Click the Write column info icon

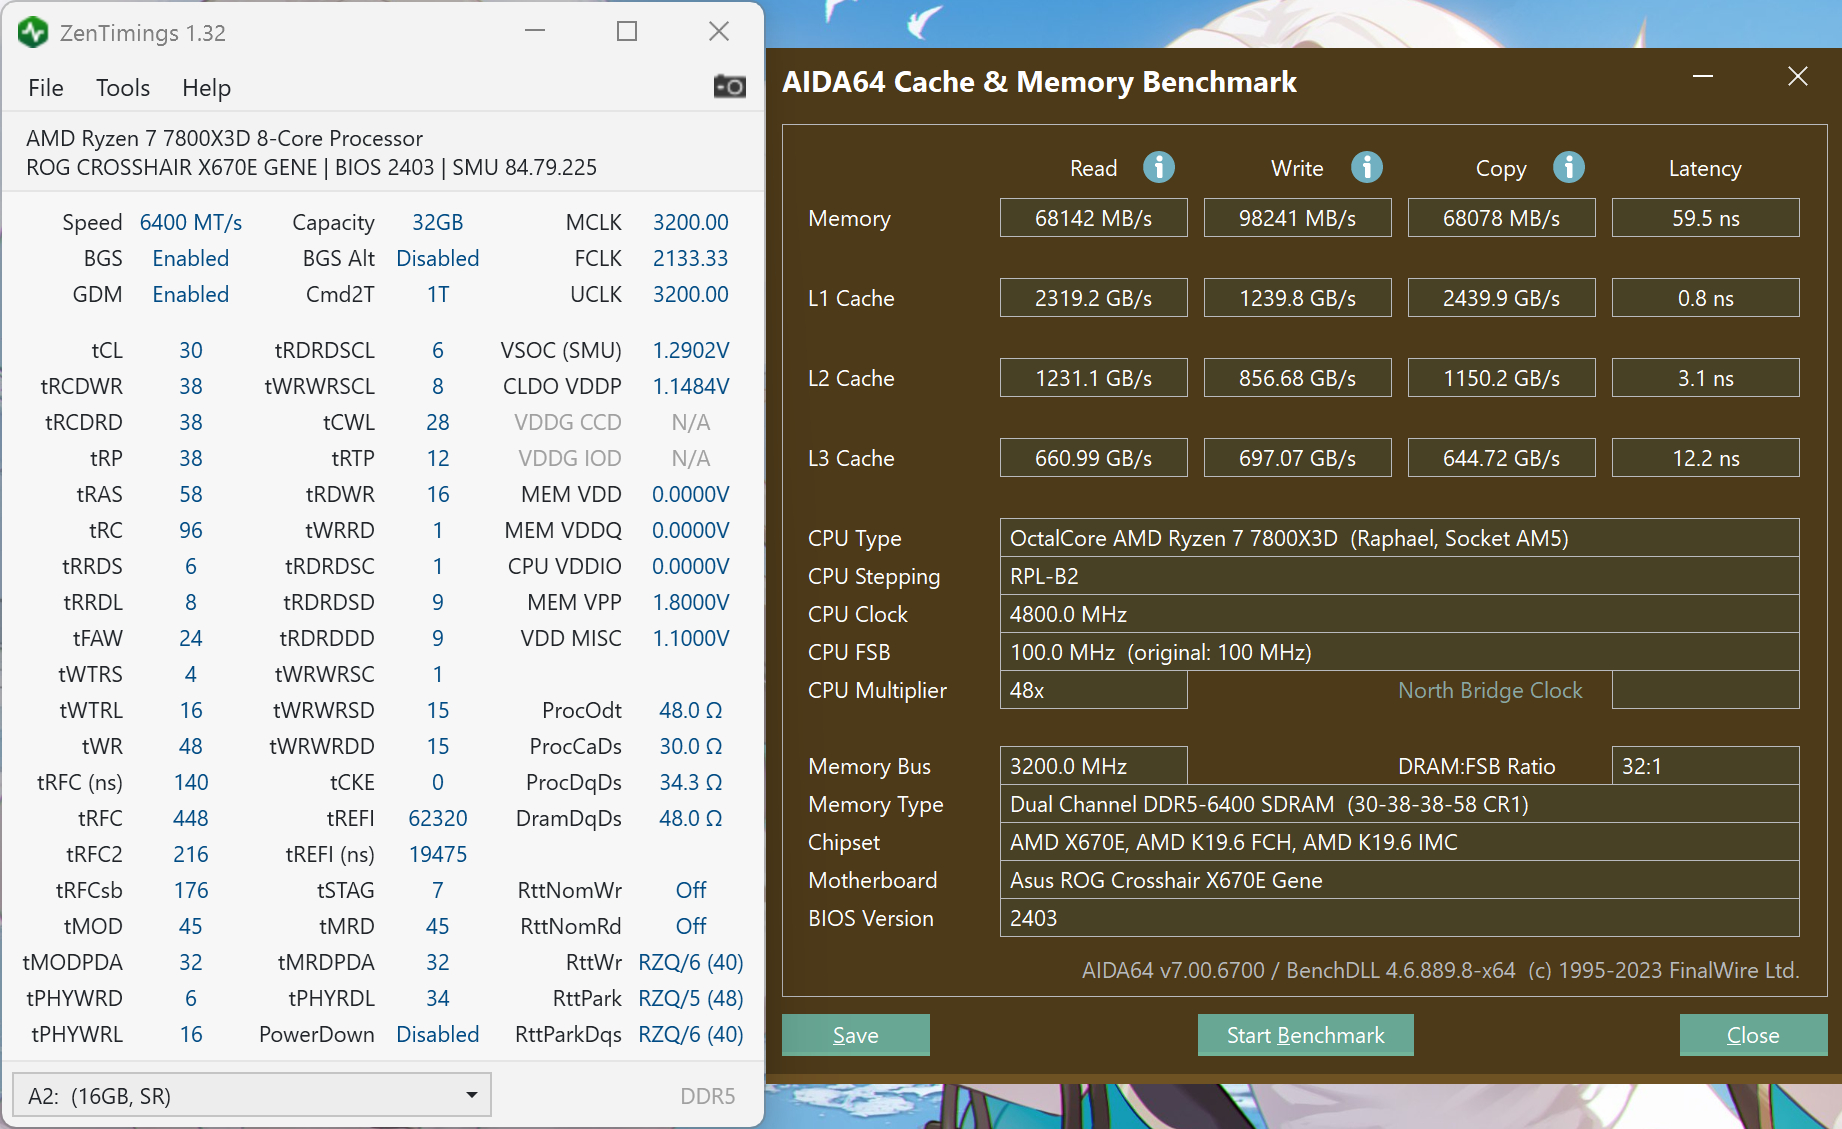pyautogui.click(x=1367, y=167)
